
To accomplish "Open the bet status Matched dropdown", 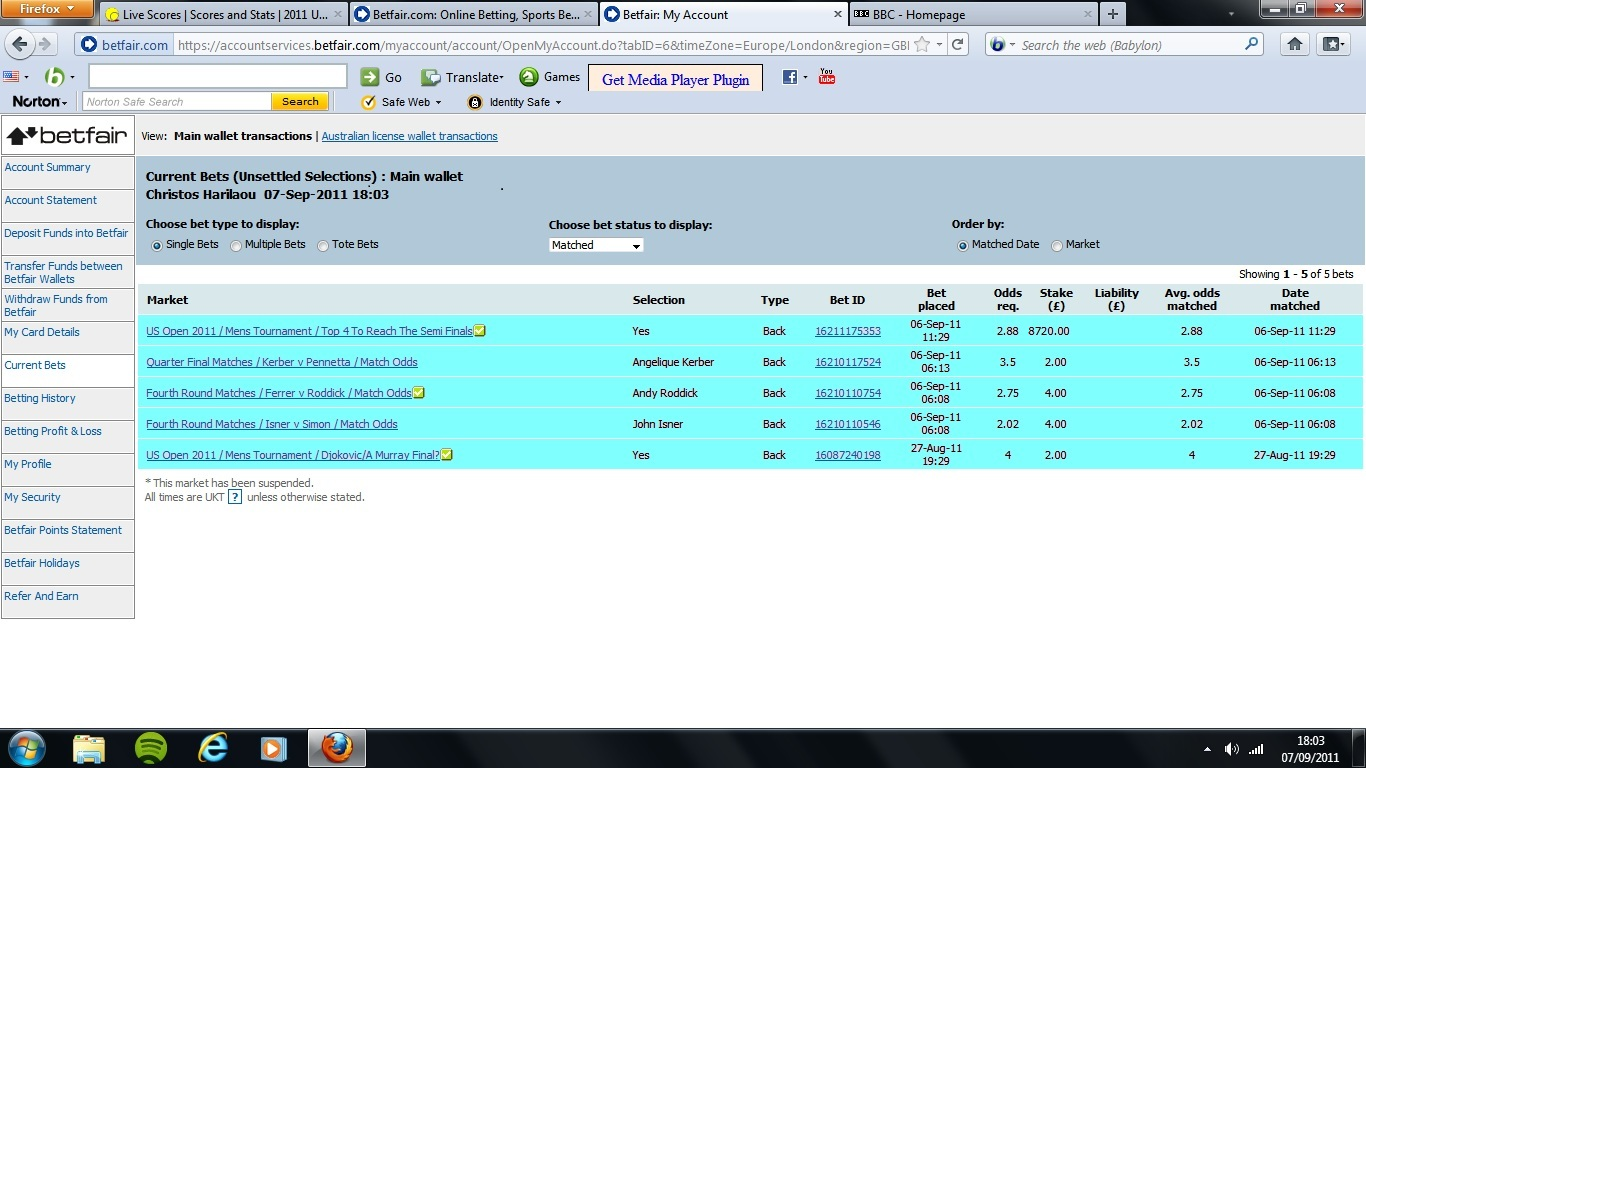I will click(596, 245).
